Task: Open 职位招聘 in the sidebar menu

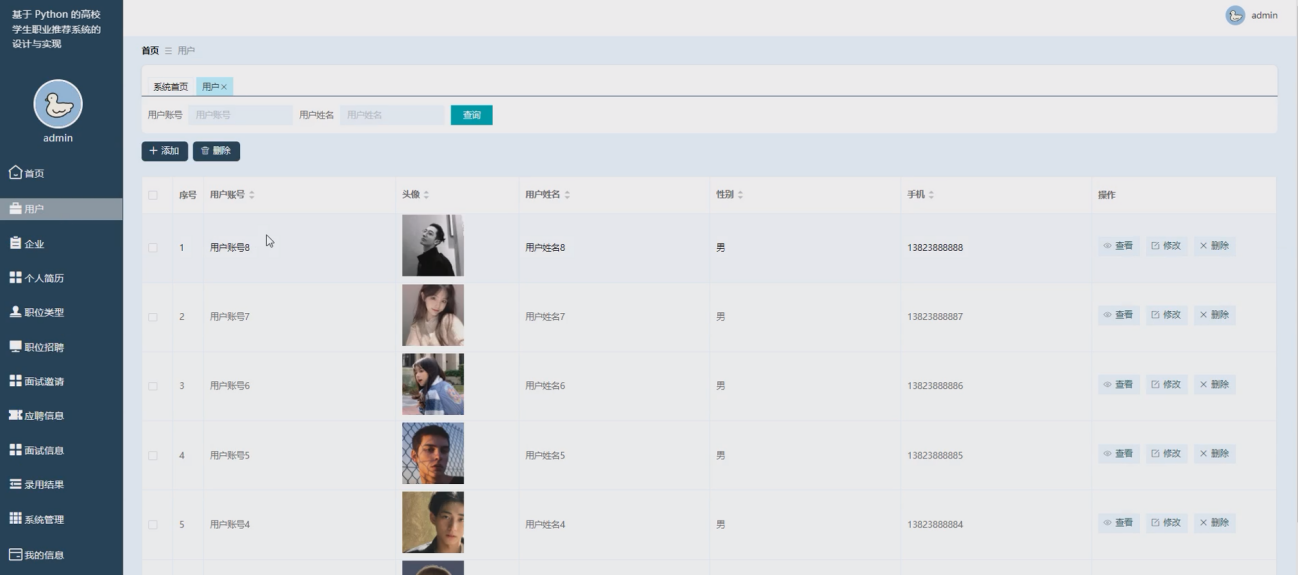Action: pyautogui.click(x=61, y=347)
